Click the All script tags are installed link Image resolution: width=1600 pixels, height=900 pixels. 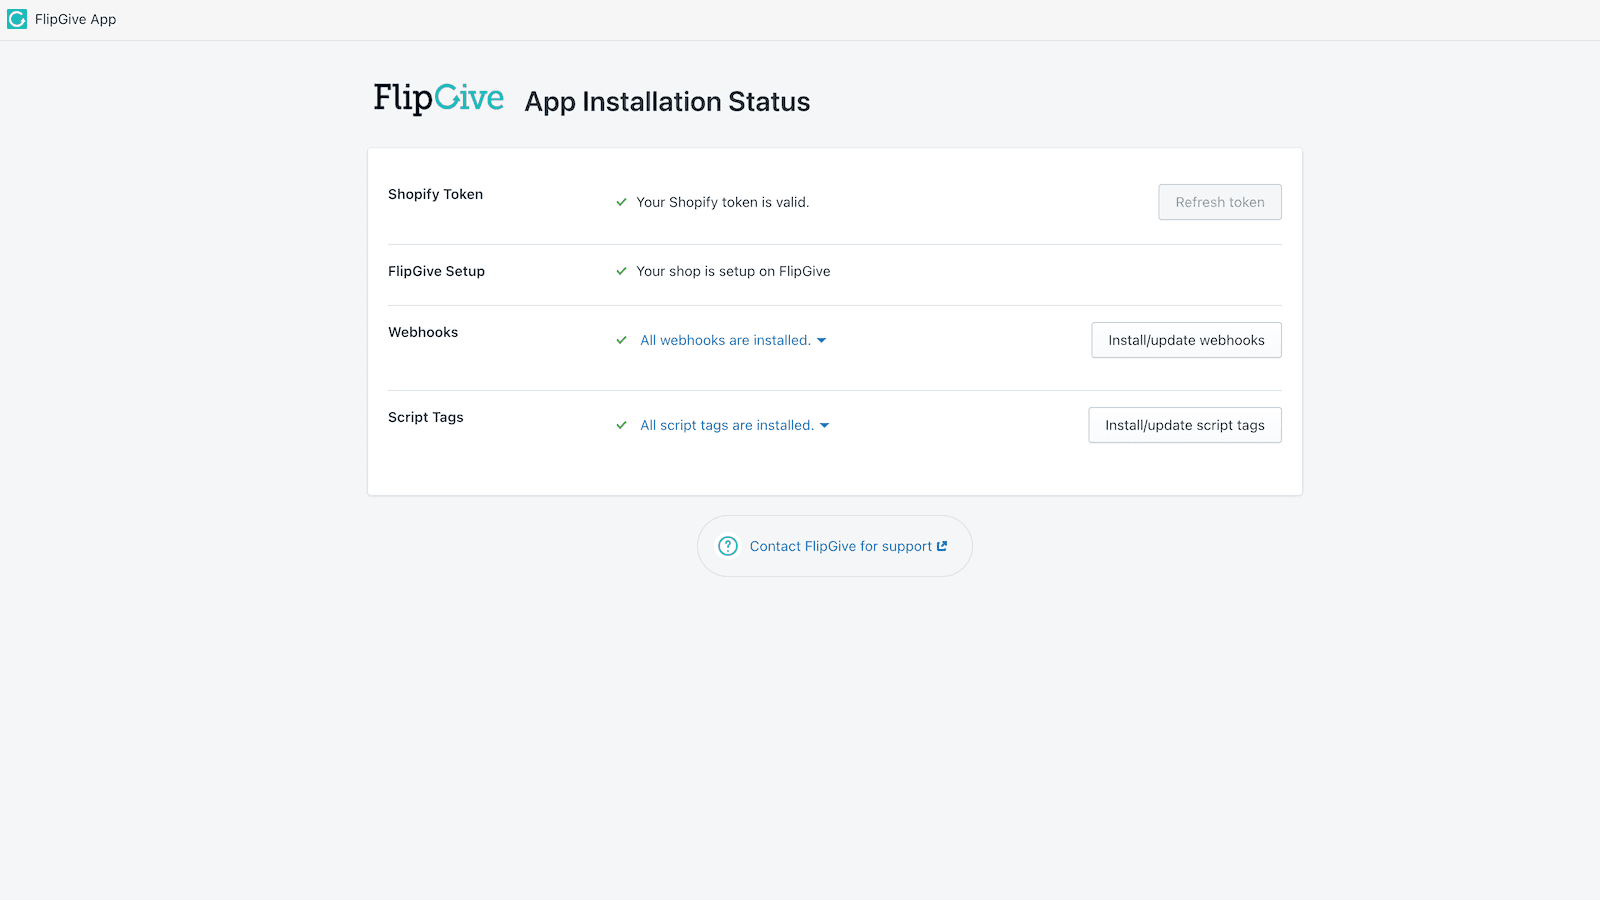click(725, 425)
